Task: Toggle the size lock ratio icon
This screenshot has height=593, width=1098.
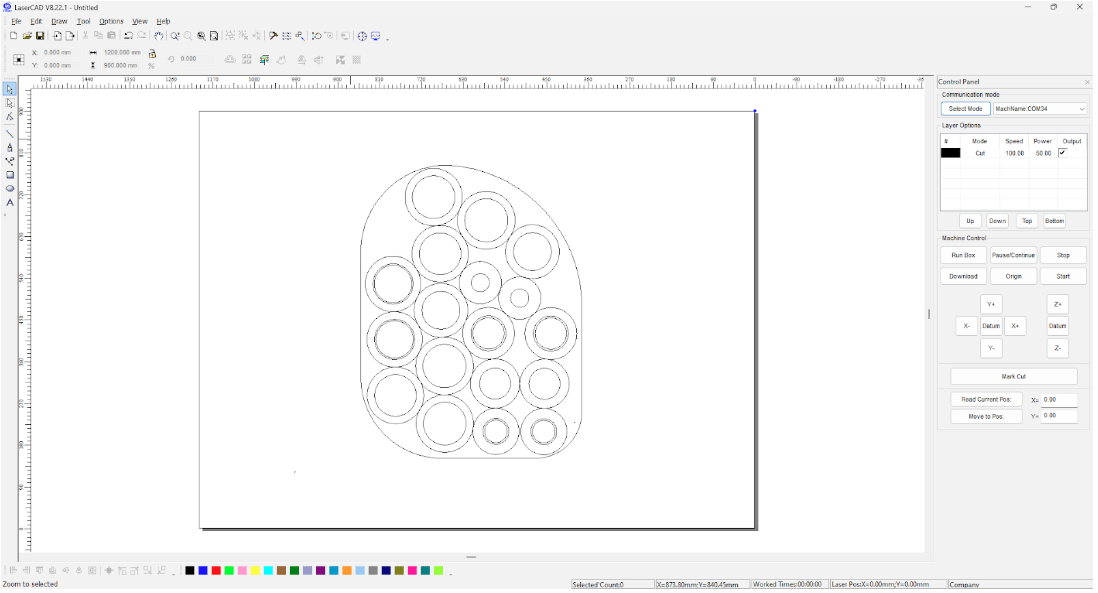Action: pyautogui.click(x=152, y=53)
